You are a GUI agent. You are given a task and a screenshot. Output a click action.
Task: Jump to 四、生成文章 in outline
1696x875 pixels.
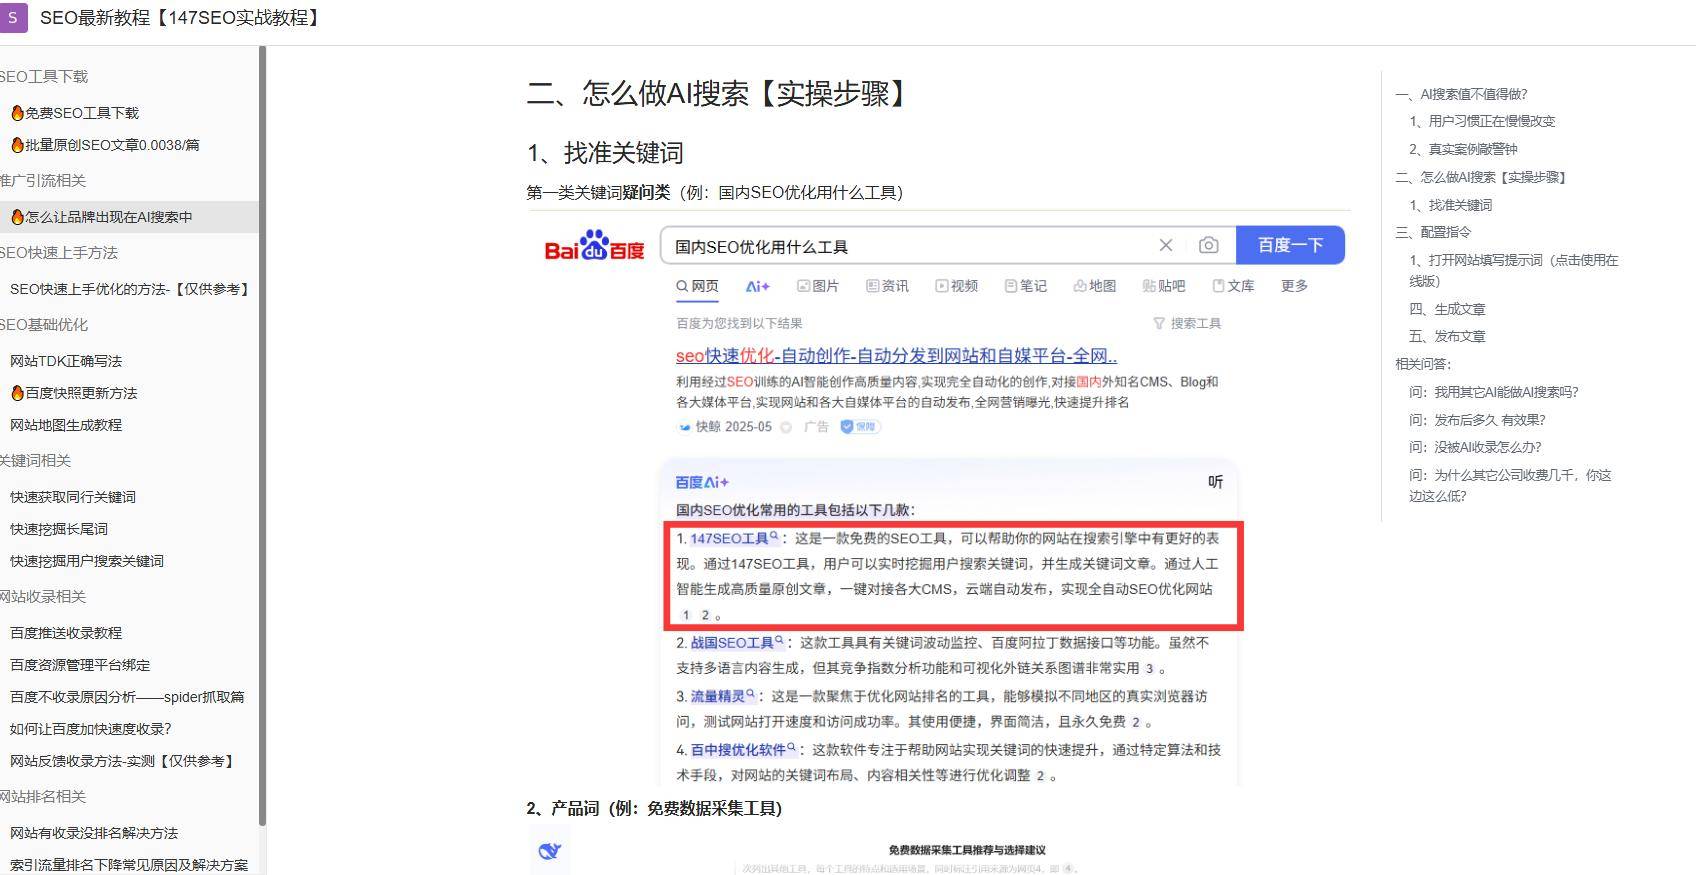tap(1447, 309)
